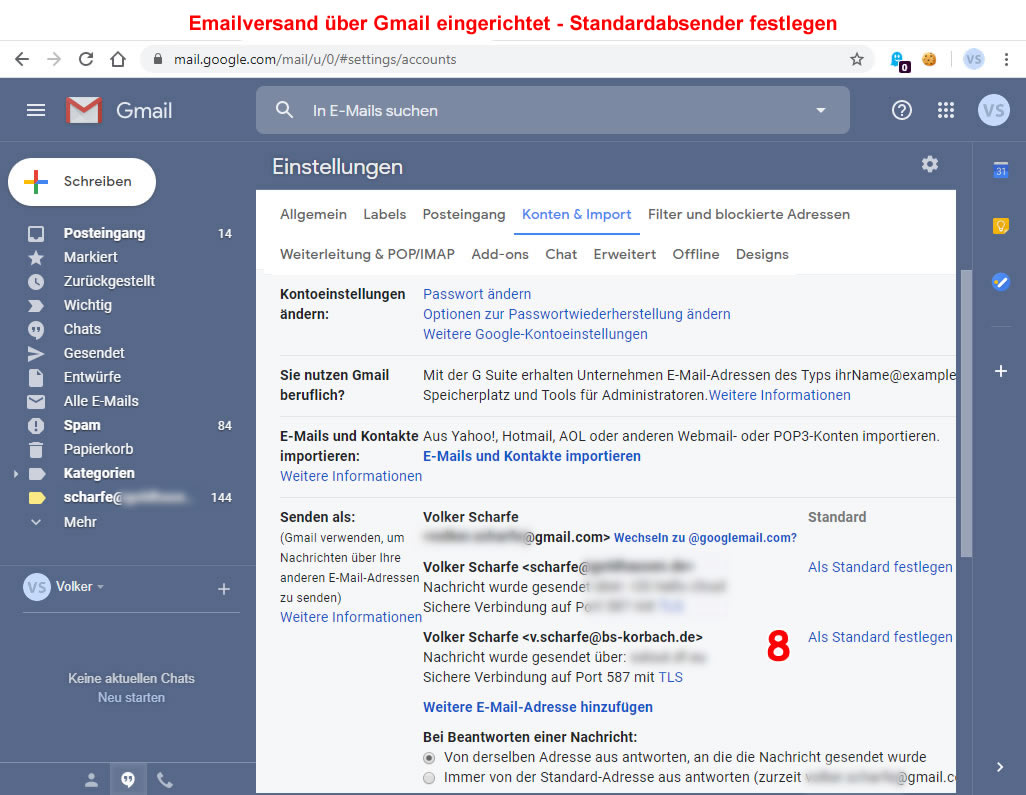Switch to the Add-ons tab
1026x795 pixels.
(500, 254)
